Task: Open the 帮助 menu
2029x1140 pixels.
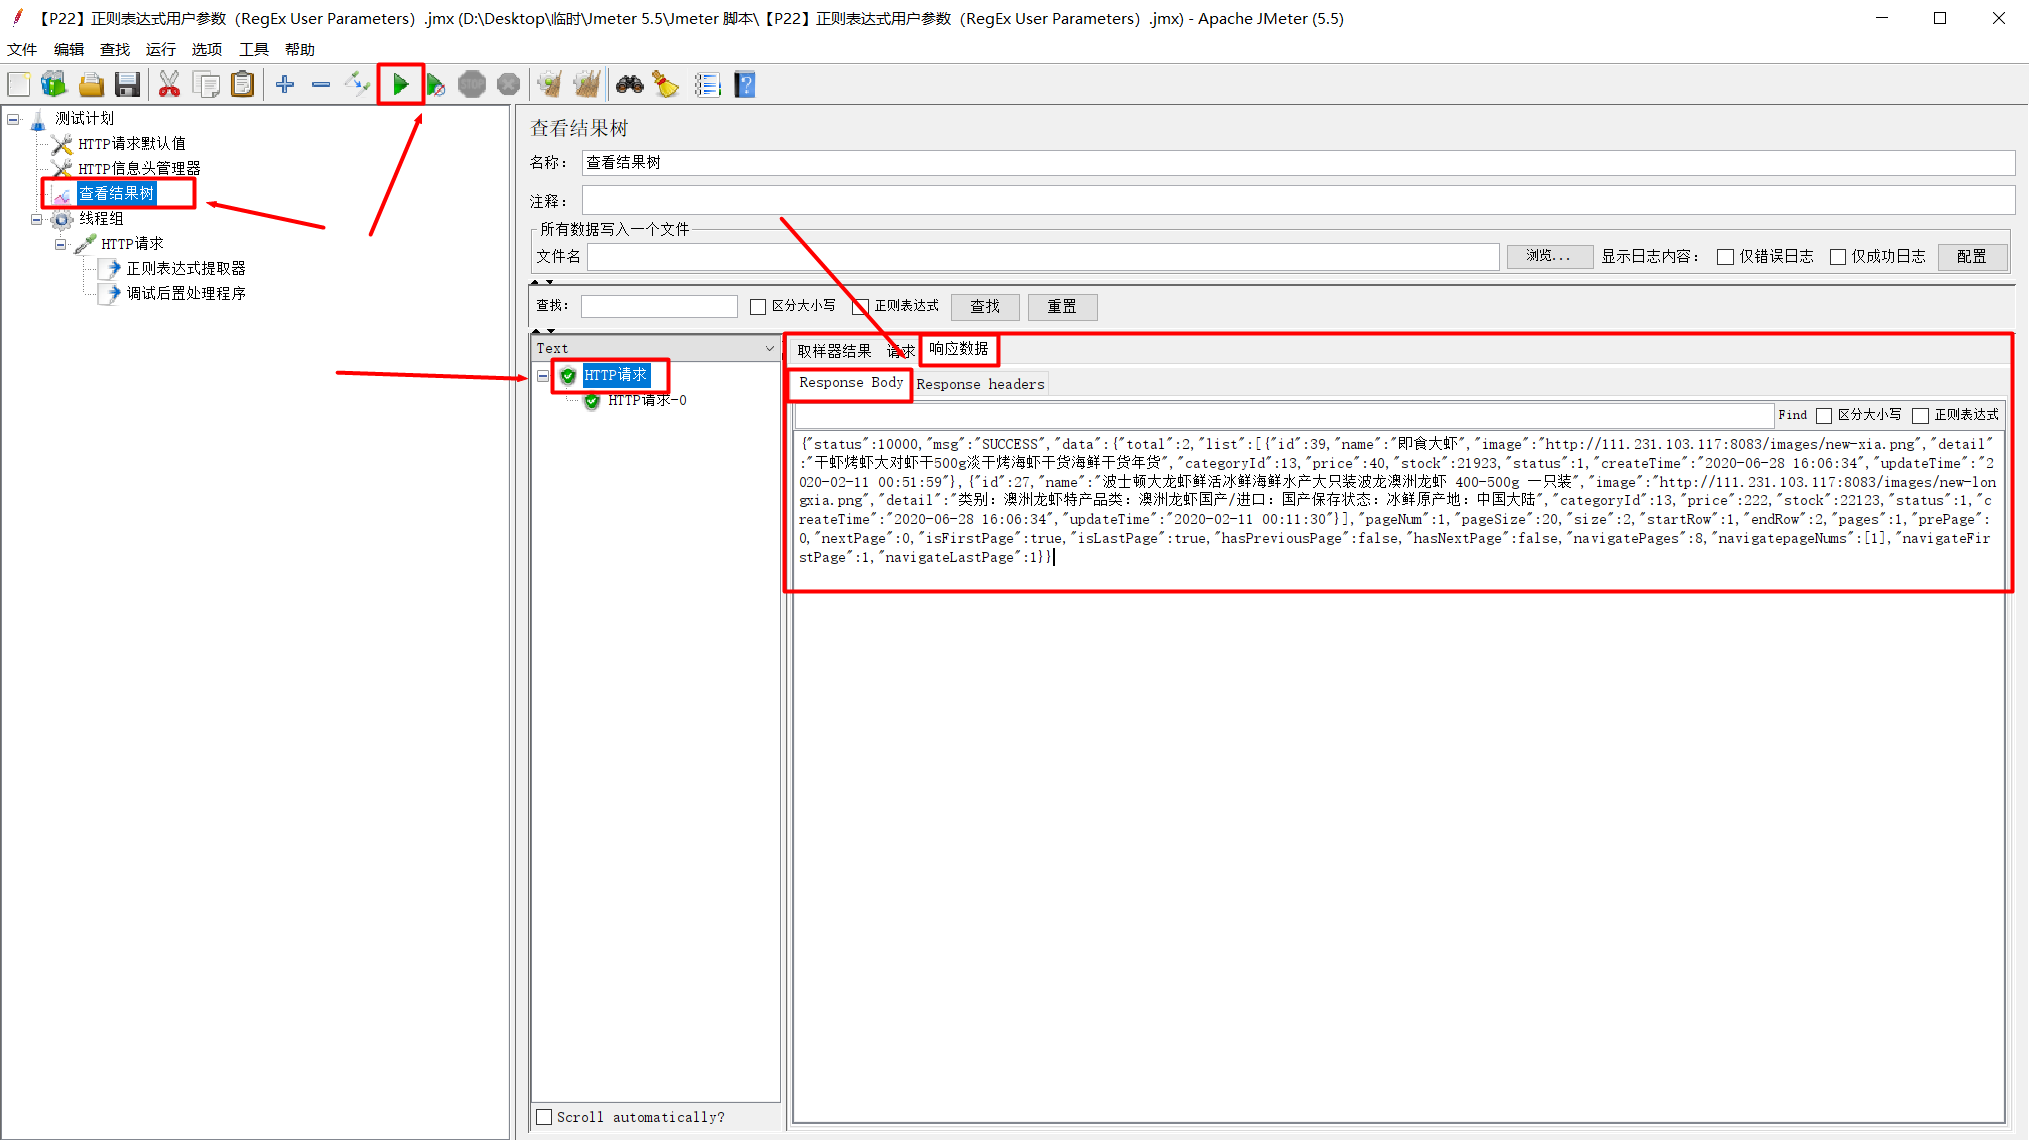Action: pyautogui.click(x=300, y=49)
